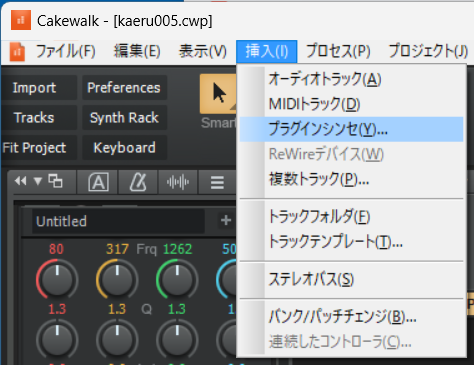Click the Frq label in EQ

(x=146, y=249)
